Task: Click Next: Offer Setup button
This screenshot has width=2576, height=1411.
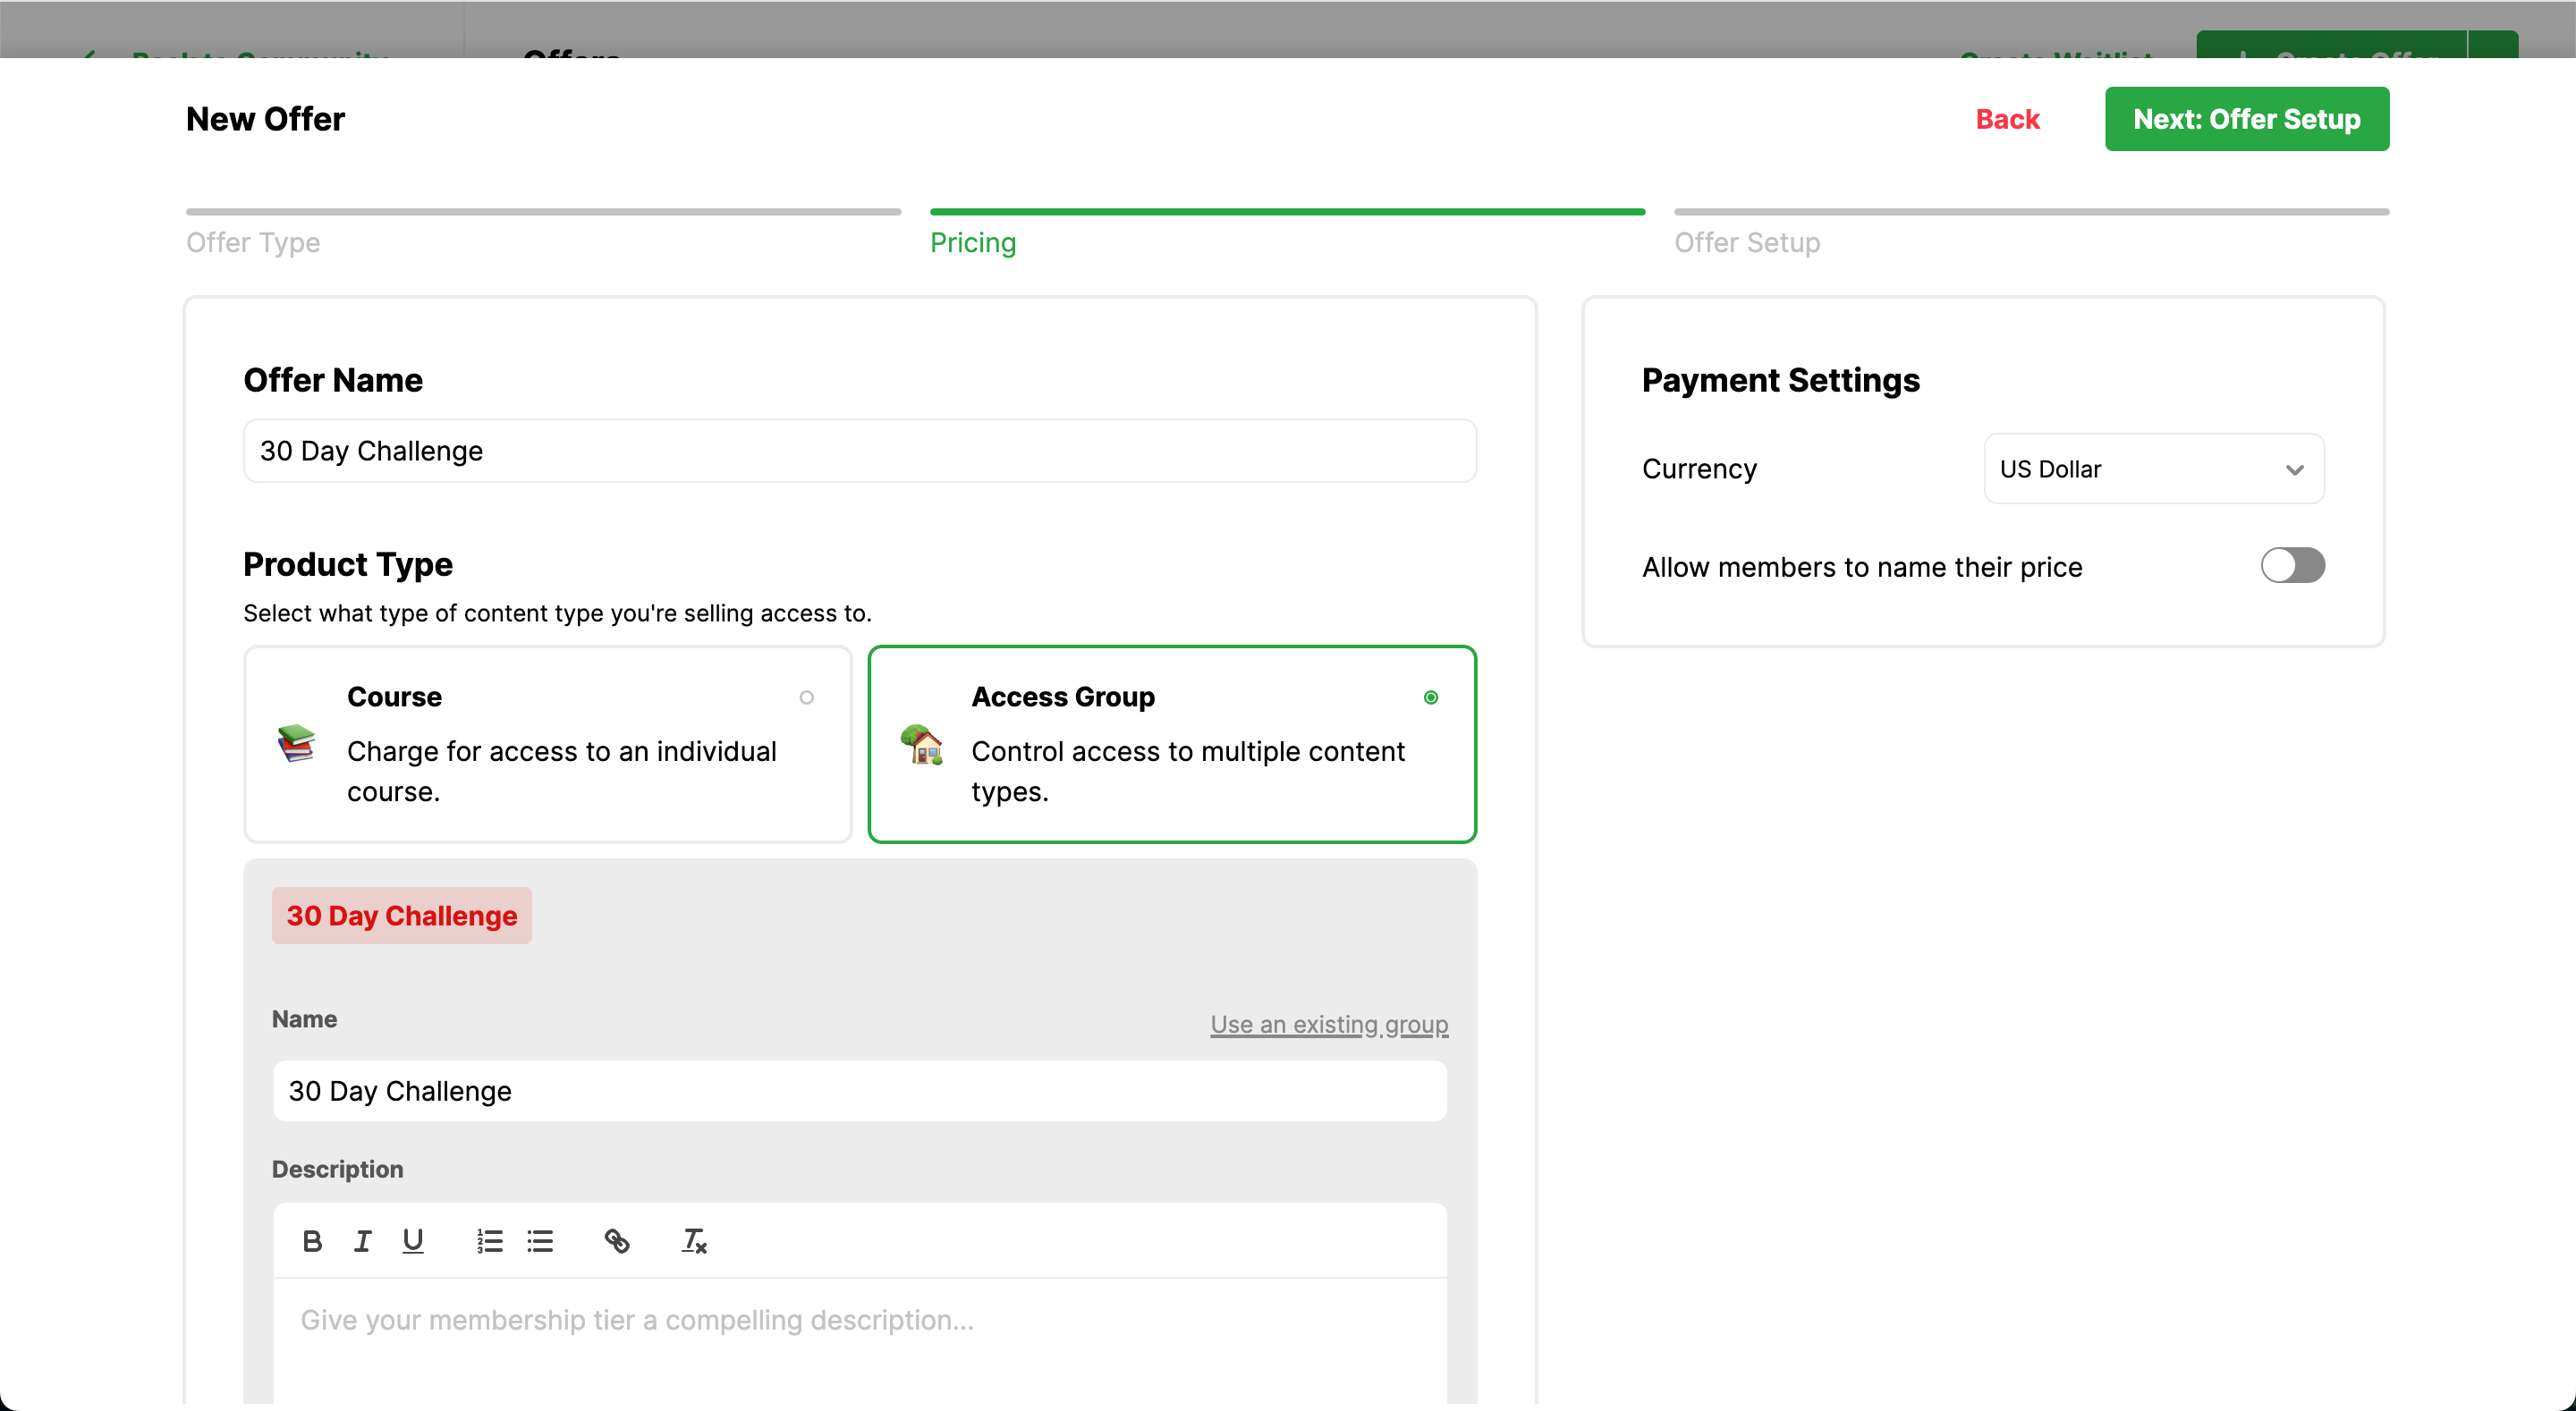Action: coord(2246,119)
